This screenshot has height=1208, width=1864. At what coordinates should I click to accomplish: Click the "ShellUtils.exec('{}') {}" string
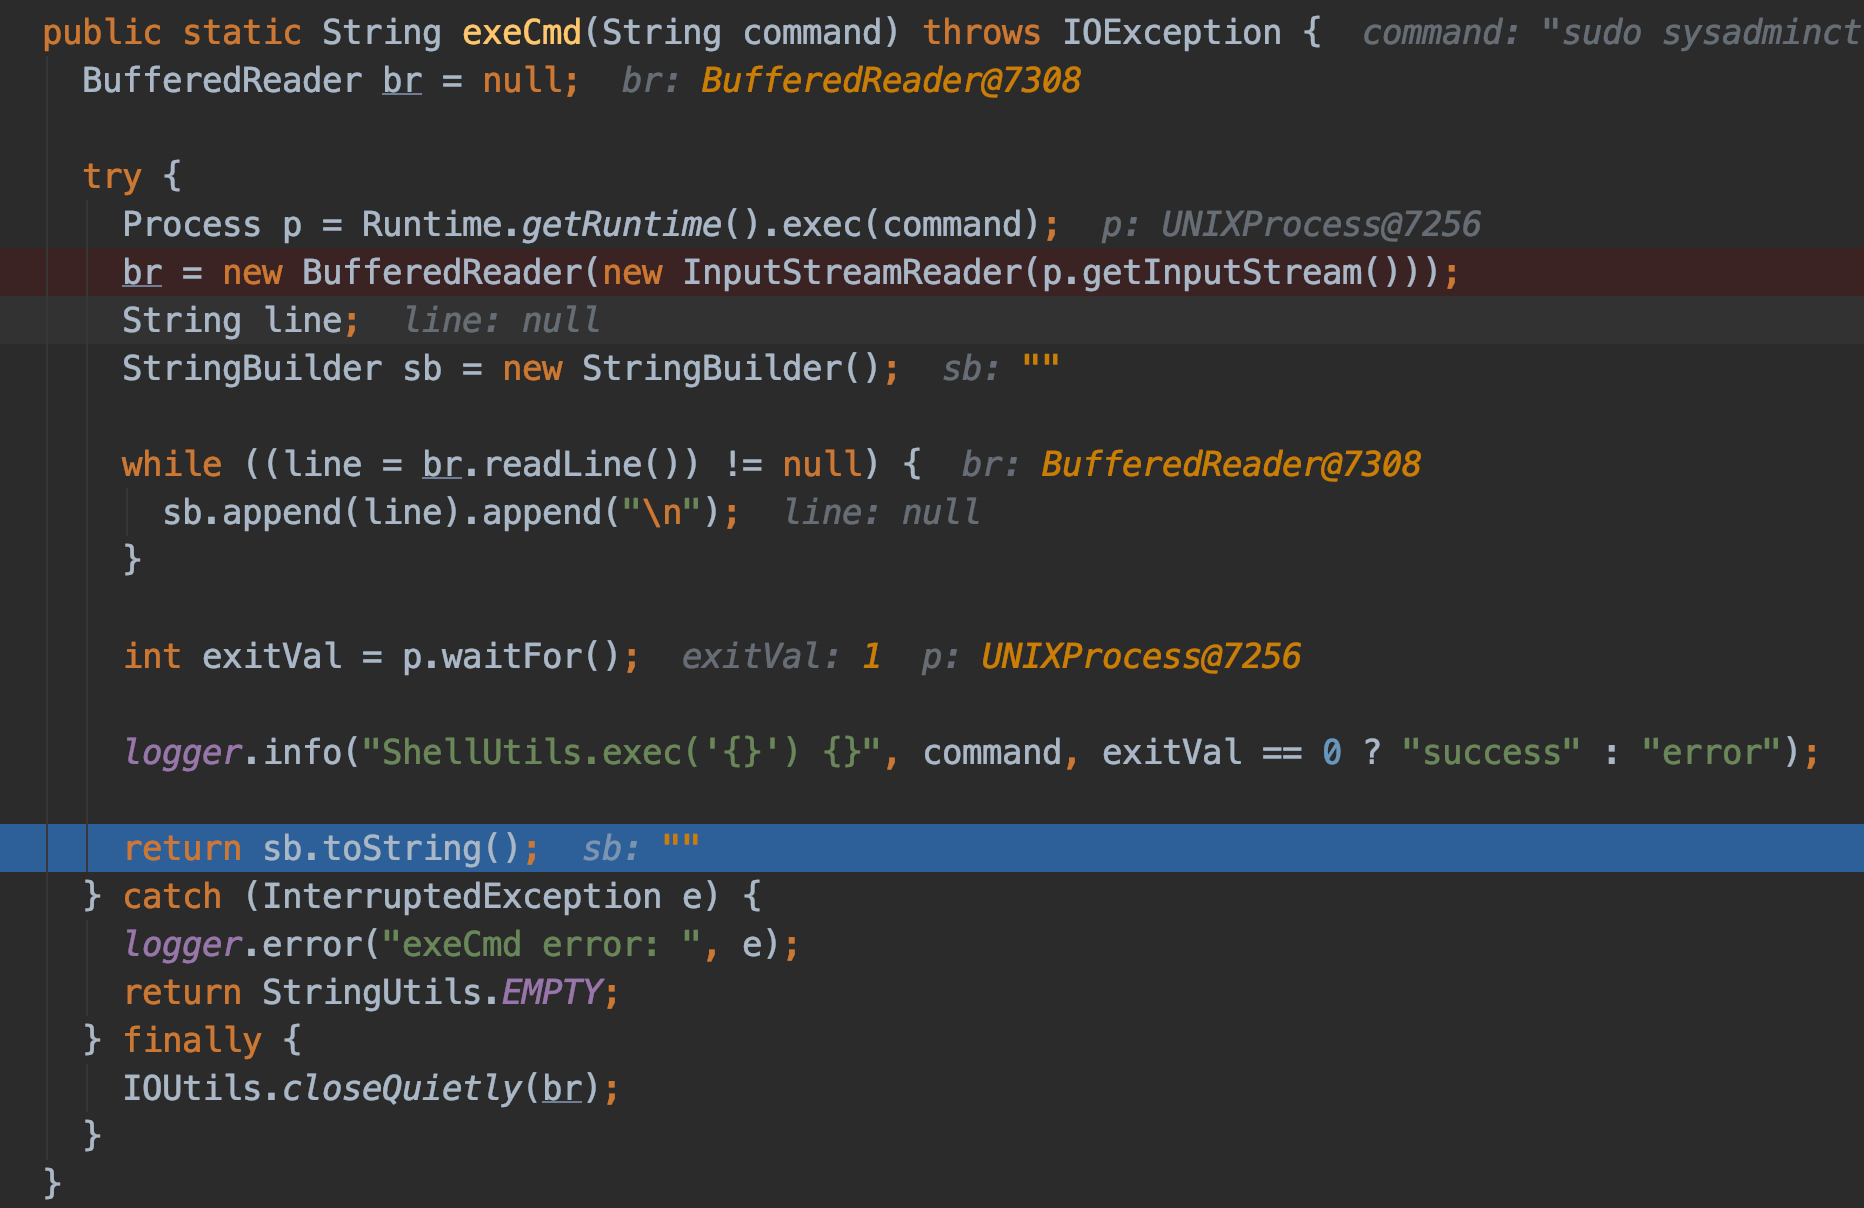[x=621, y=753]
